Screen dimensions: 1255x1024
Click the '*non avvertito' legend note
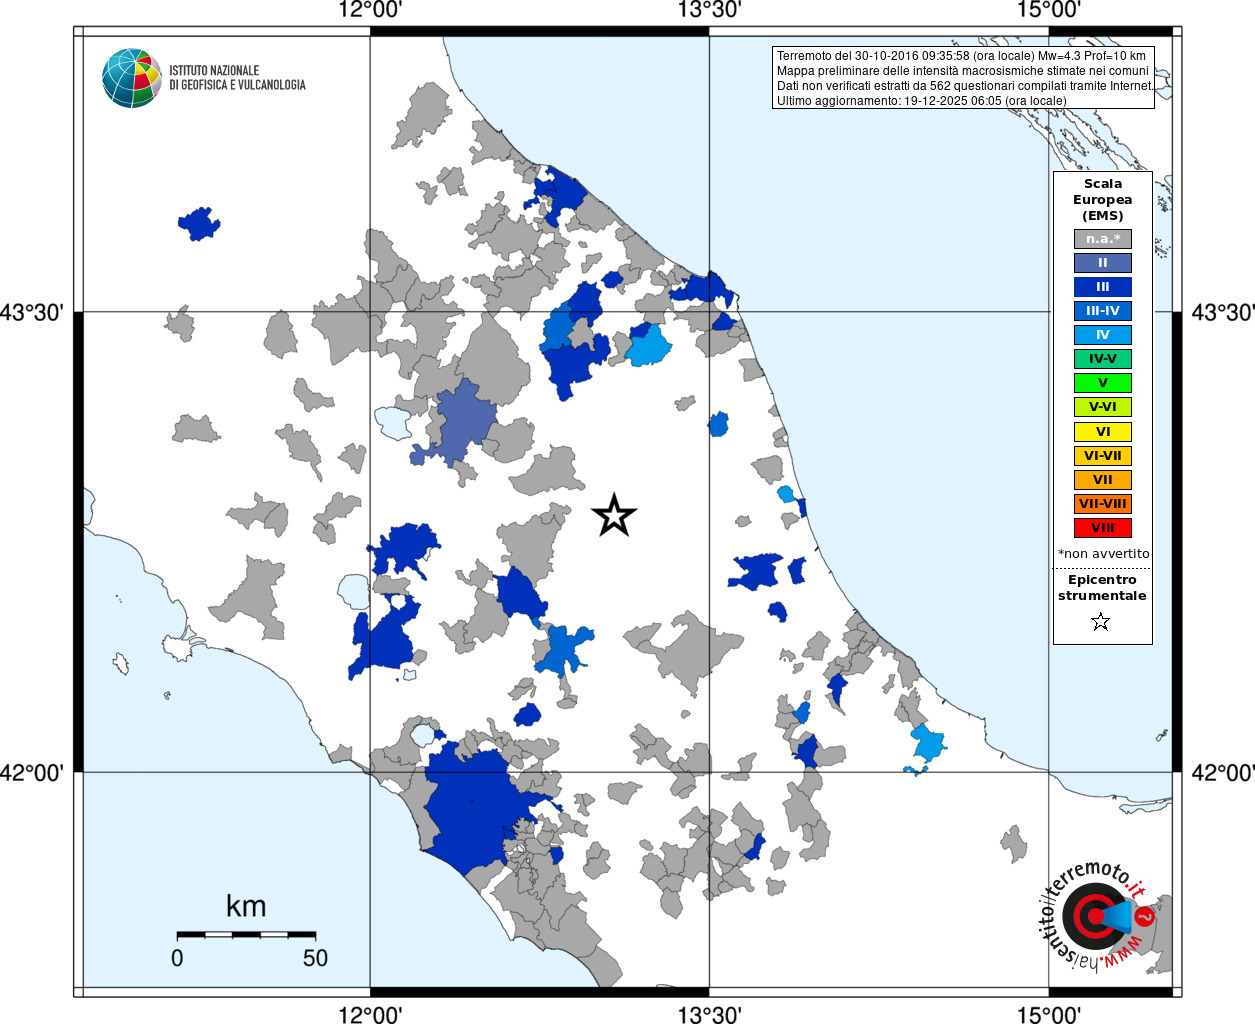[1104, 554]
